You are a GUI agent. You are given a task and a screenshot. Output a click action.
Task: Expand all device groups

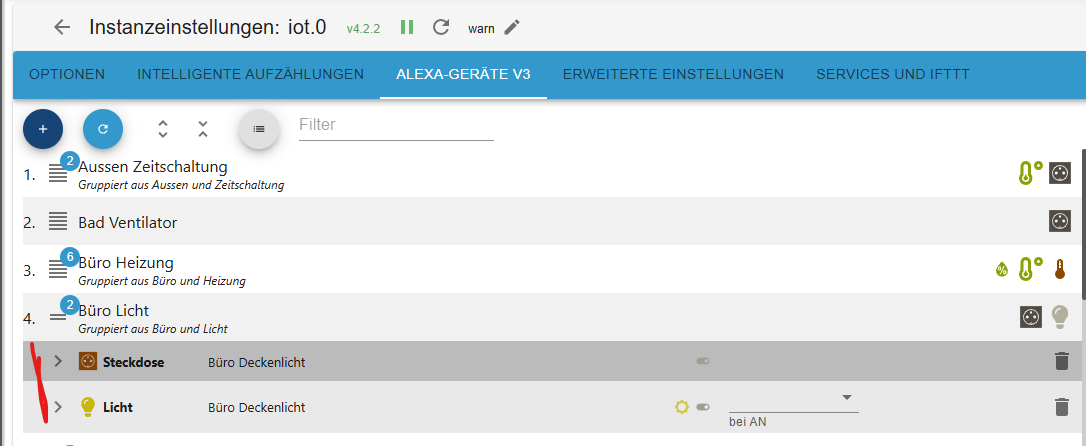163,128
